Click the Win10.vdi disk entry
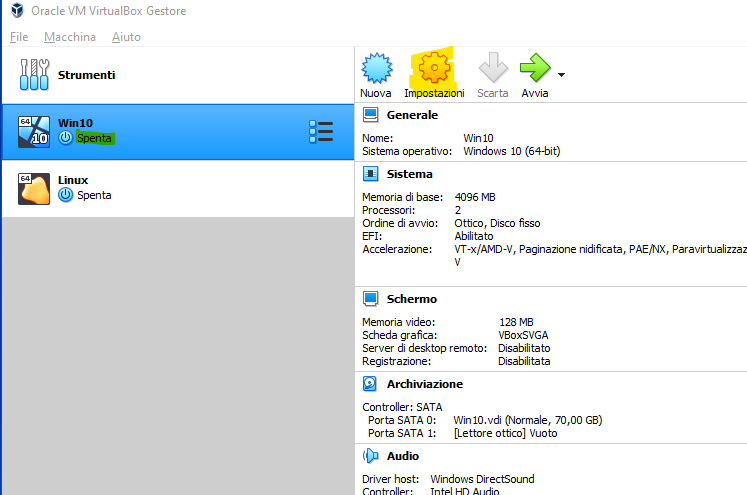The image size is (747, 495). (528, 420)
